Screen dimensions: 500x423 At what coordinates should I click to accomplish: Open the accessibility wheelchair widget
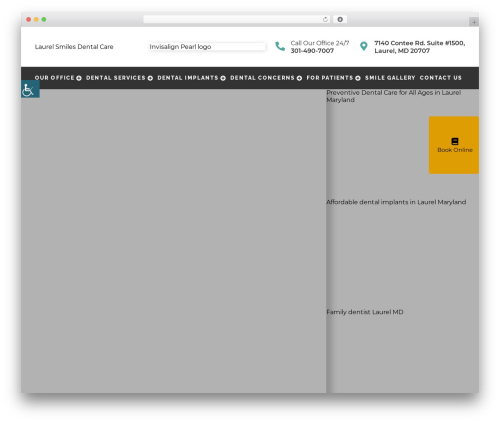[x=30, y=89]
